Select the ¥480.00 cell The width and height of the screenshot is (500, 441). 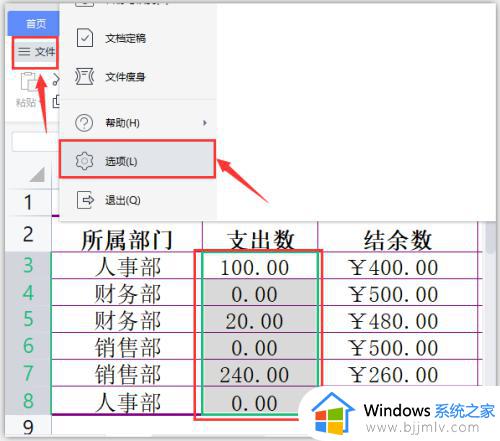tap(398, 319)
